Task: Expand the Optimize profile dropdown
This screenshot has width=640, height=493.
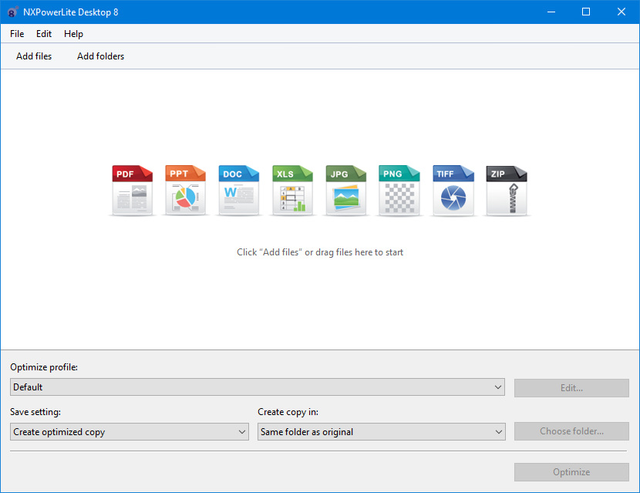Action: tap(257, 387)
